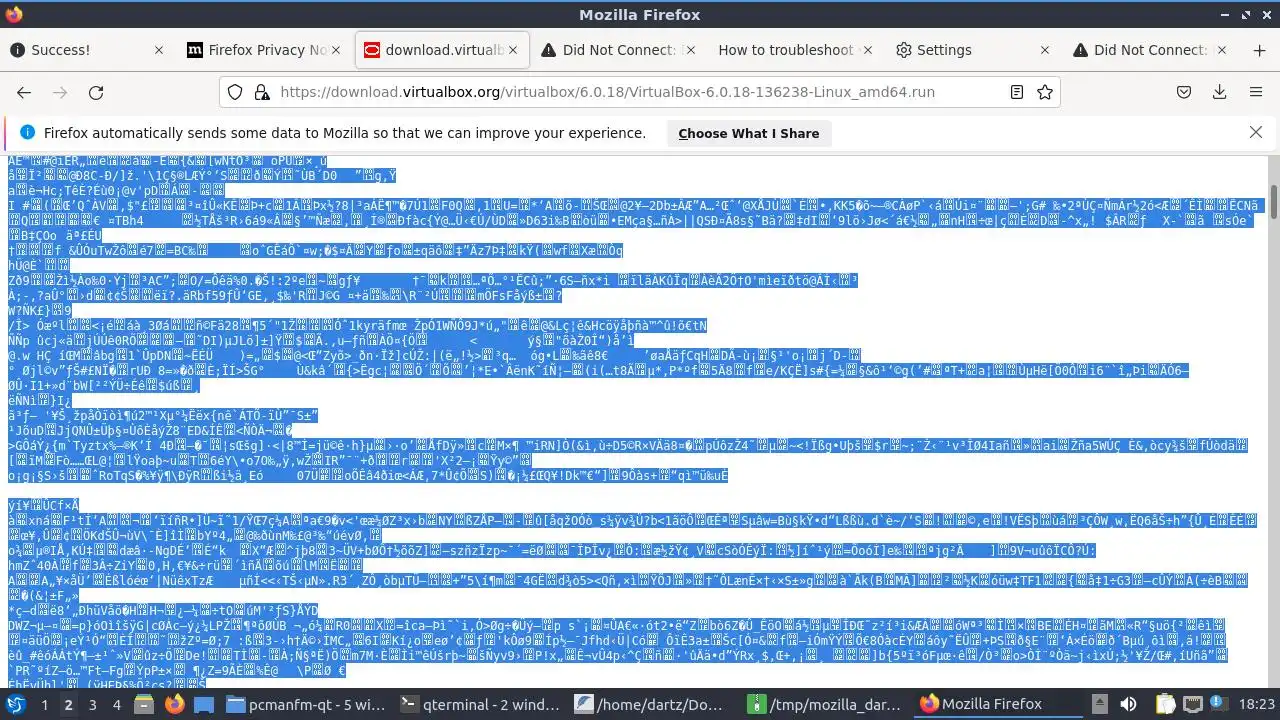Viewport: 1280px width, 720px height.
Task: Open the system start menu icon
Action: [15, 704]
